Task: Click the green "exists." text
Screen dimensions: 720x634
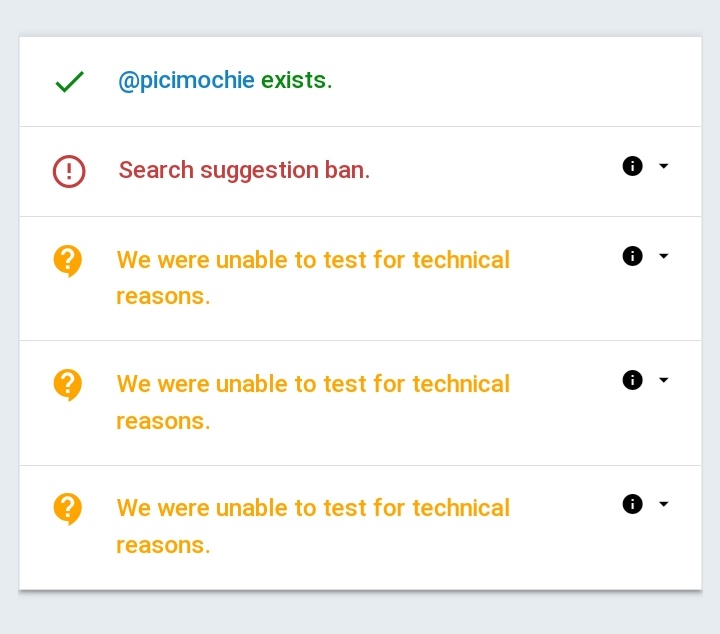Action: 296,81
